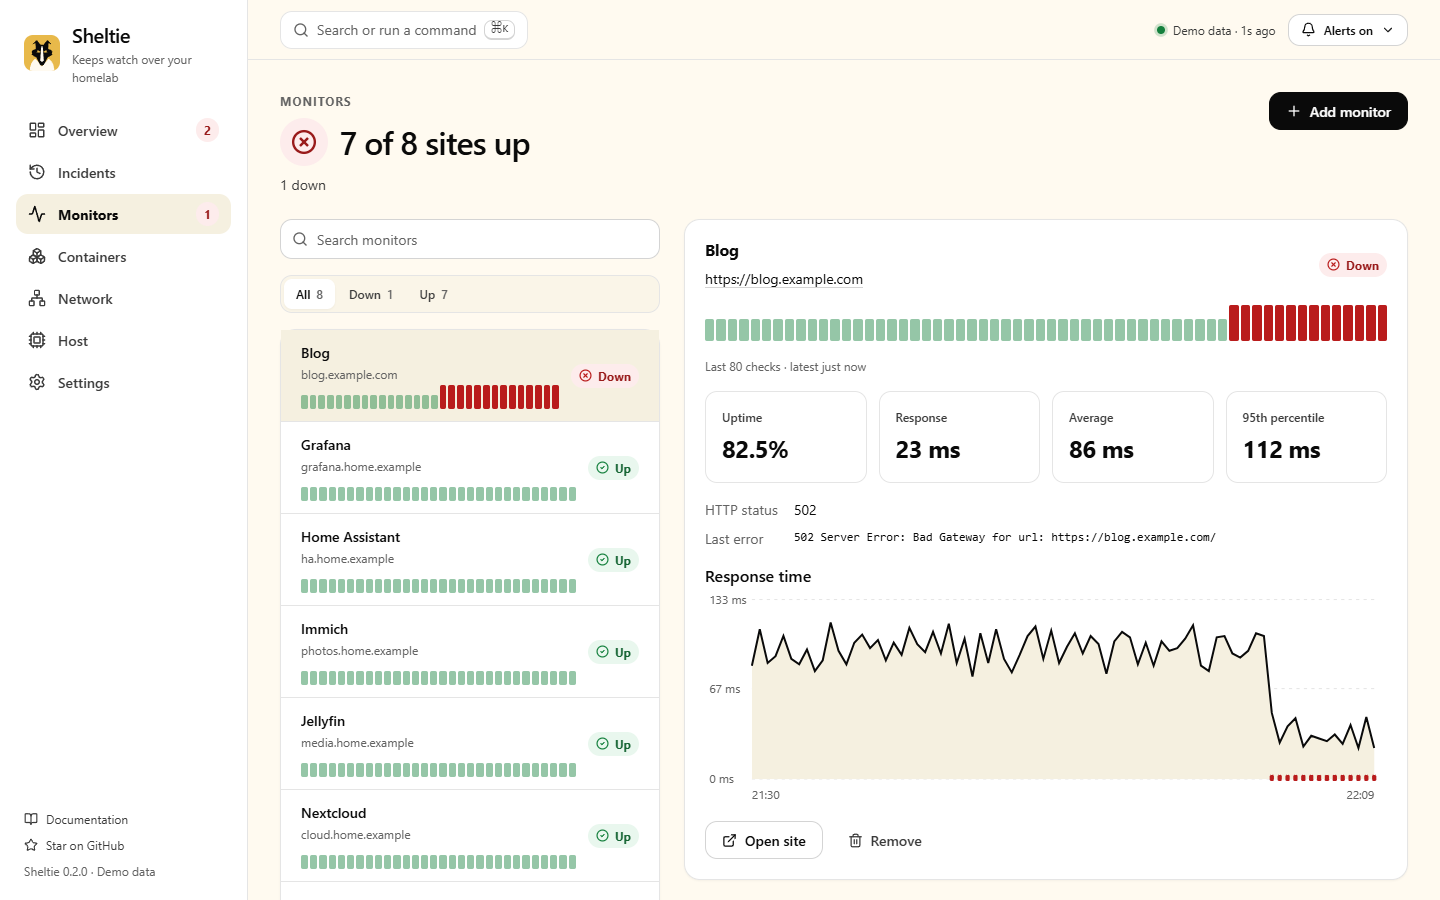Click the Down badge in Blog detail panel
This screenshot has height=900, width=1440.
point(1353,265)
